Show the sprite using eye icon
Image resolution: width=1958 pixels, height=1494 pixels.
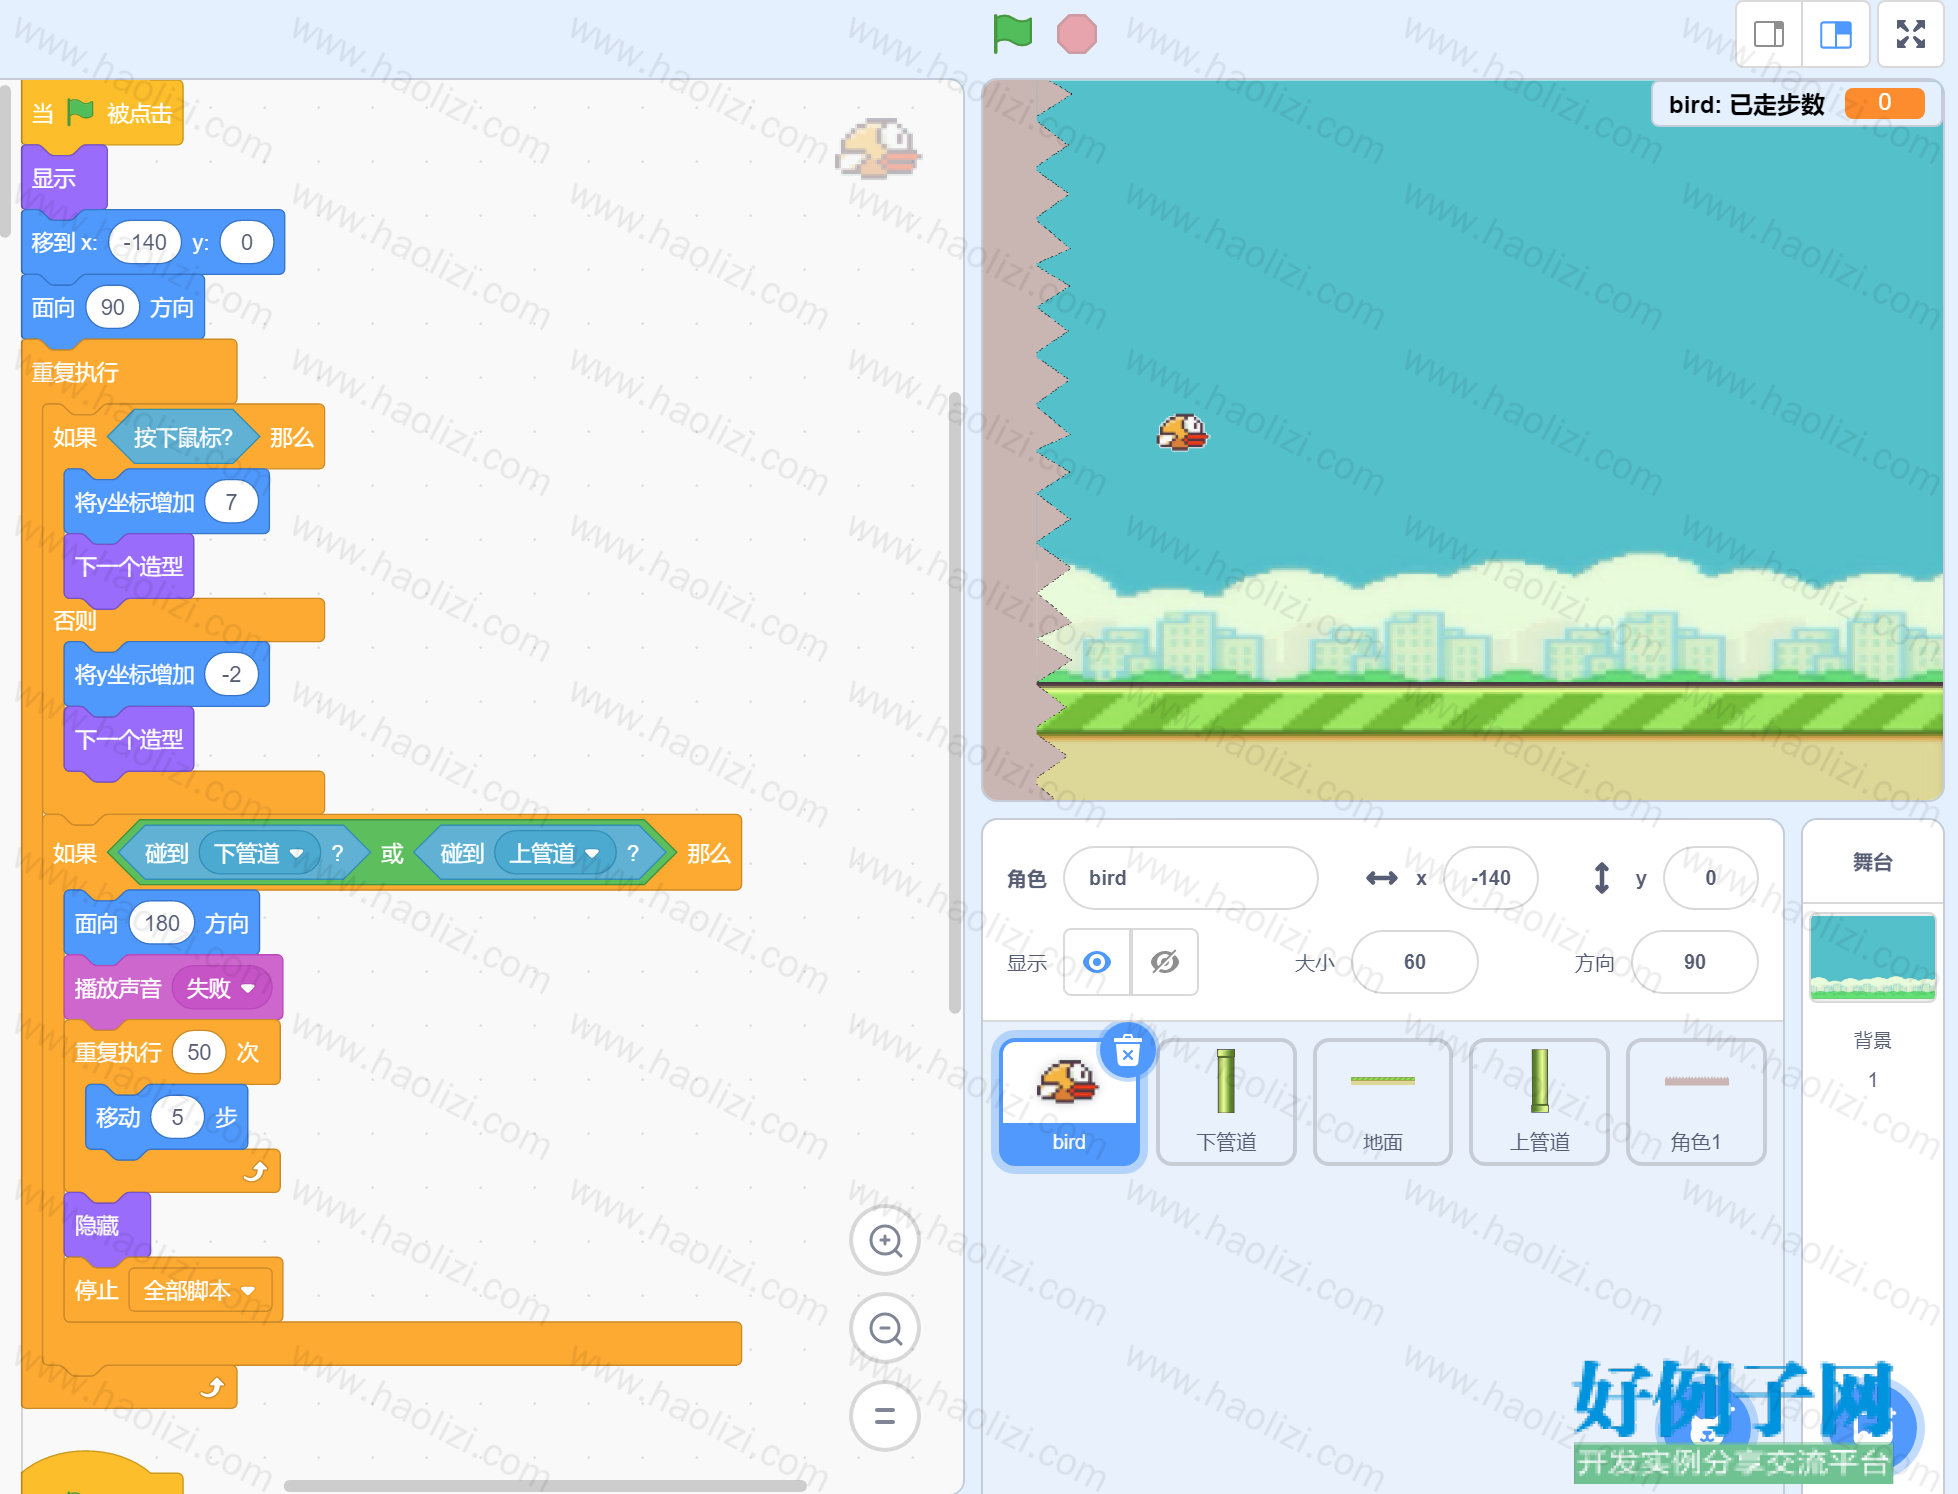(1097, 962)
